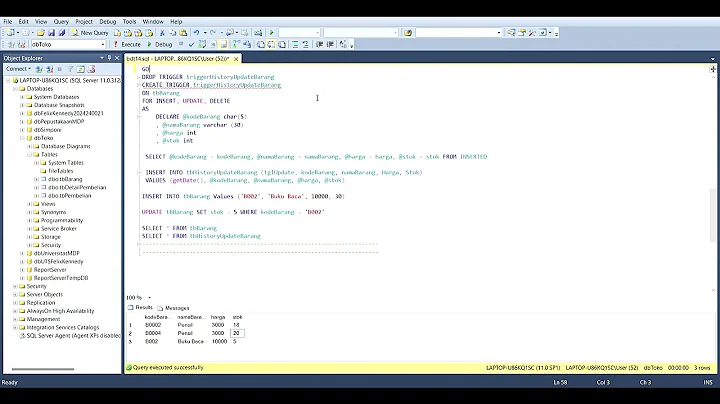720x404 pixels.
Task: Switch to the Messages tab
Action: tap(174, 308)
